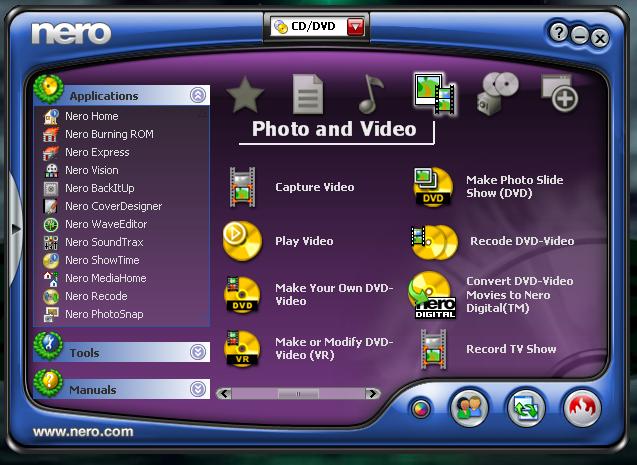The width and height of the screenshot is (637, 465).
Task: Launch Nero PhotoSnap from the list
Action: pos(104,314)
